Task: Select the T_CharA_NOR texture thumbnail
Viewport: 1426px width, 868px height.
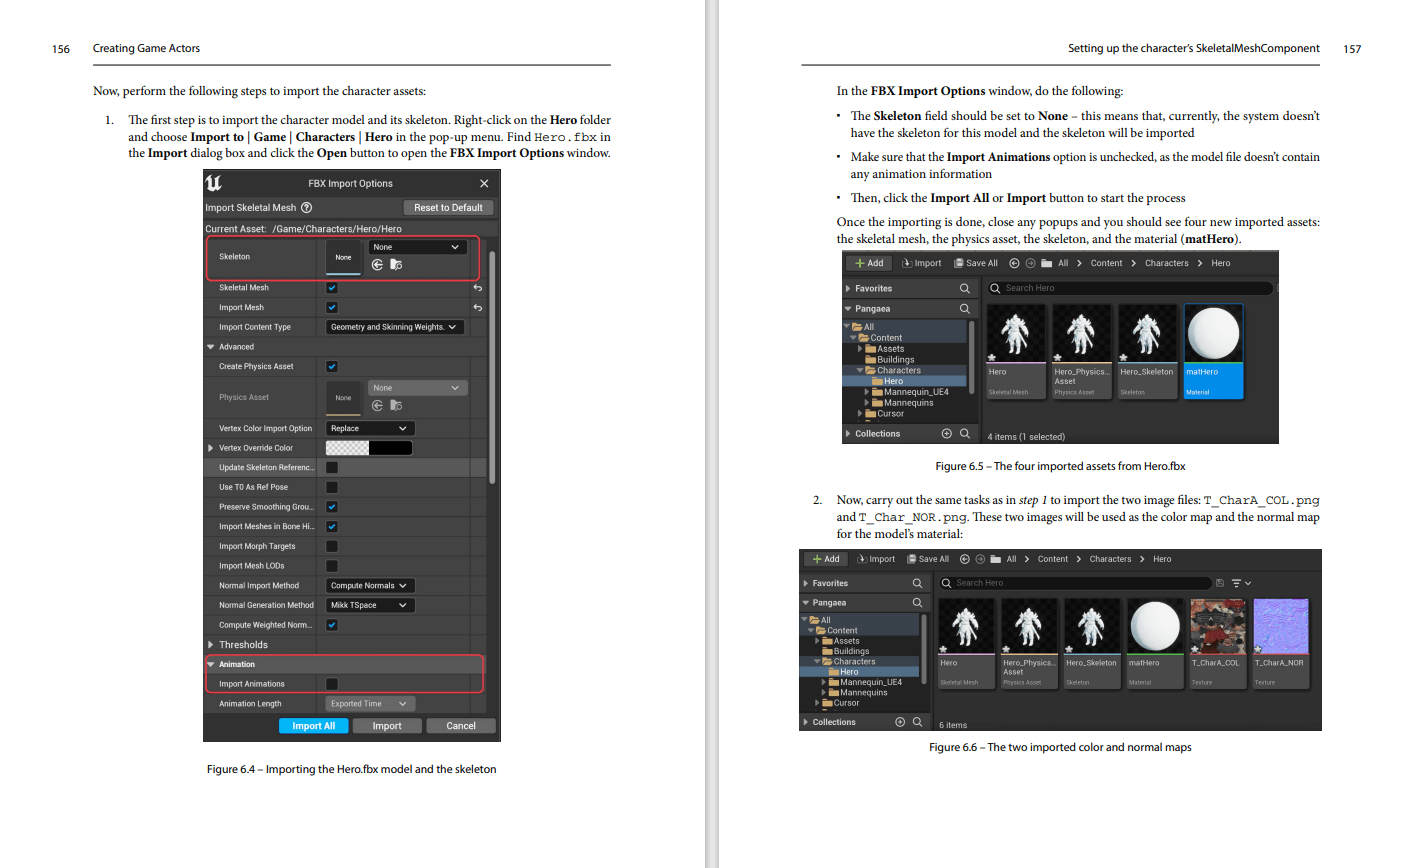Action: pyautogui.click(x=1280, y=628)
